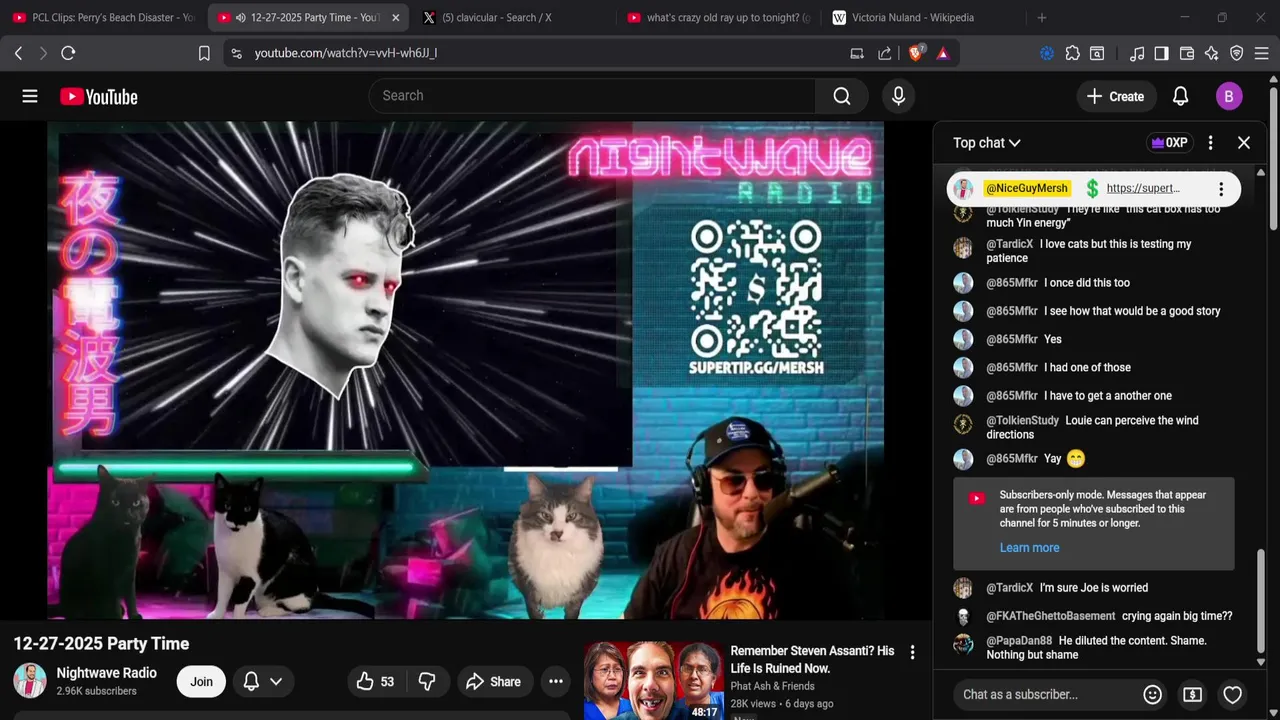1280x720 pixels.
Task: Open options on NiceGuyMersh pinned tip
Action: (1220, 189)
